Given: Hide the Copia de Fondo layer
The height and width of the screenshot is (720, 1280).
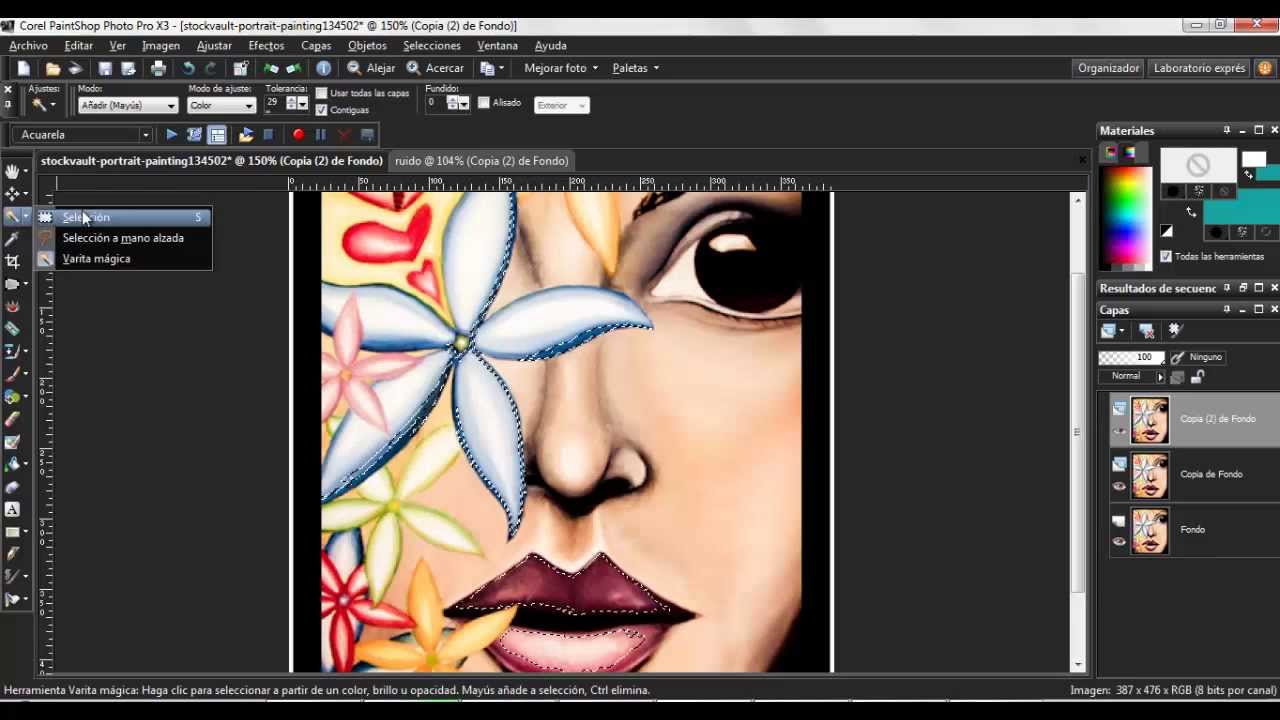Looking at the screenshot, I should point(1119,487).
